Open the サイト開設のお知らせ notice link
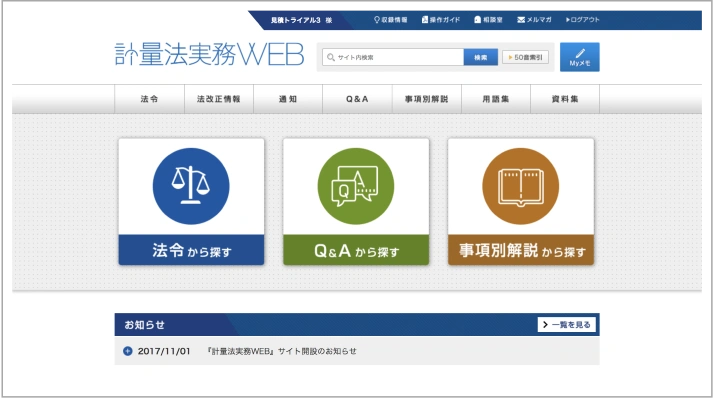Viewport: 713px width, 398px height. pyautogui.click(x=281, y=351)
